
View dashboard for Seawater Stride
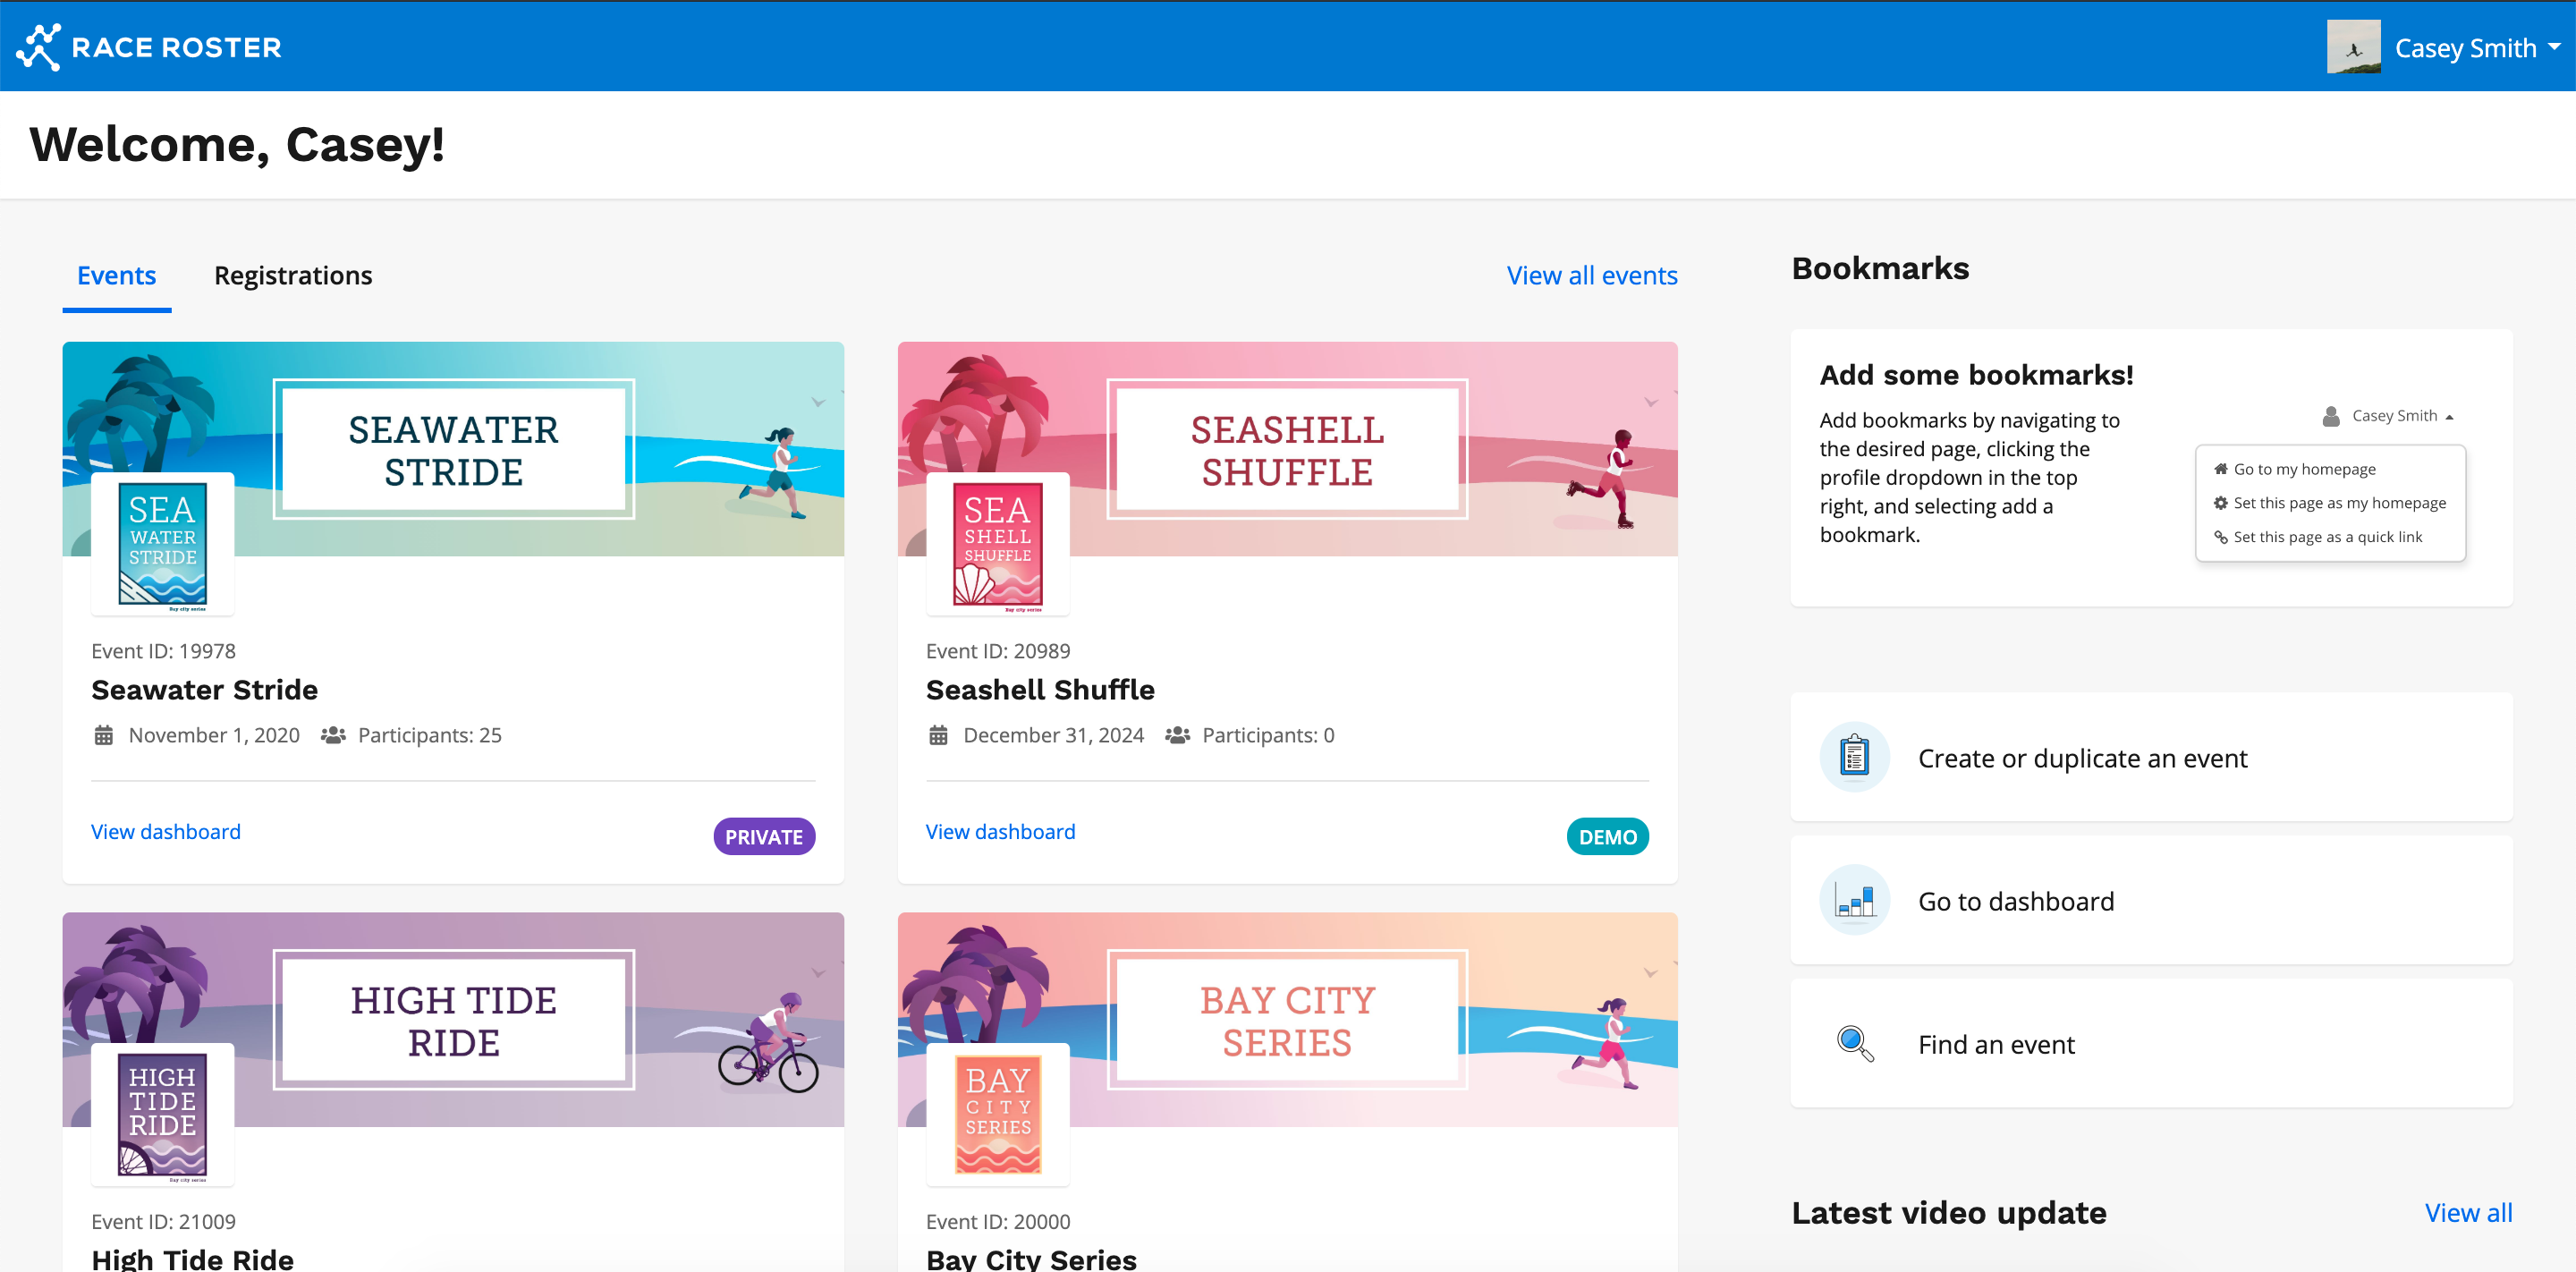pos(166,831)
